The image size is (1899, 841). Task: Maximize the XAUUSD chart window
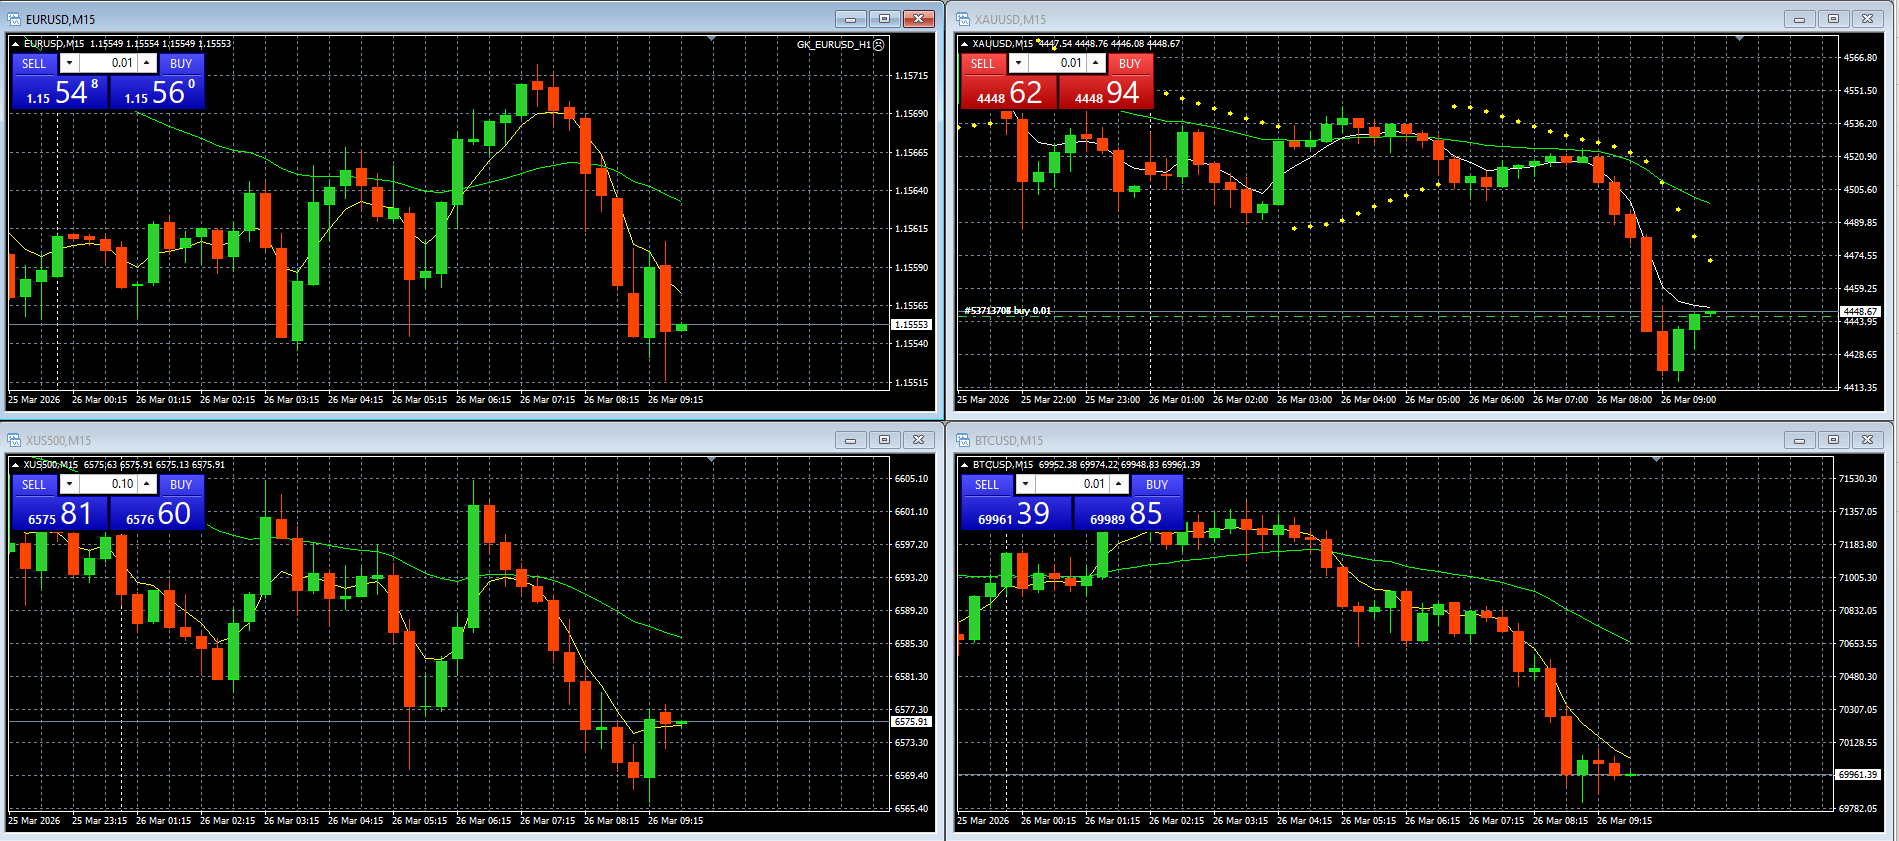(x=1833, y=19)
